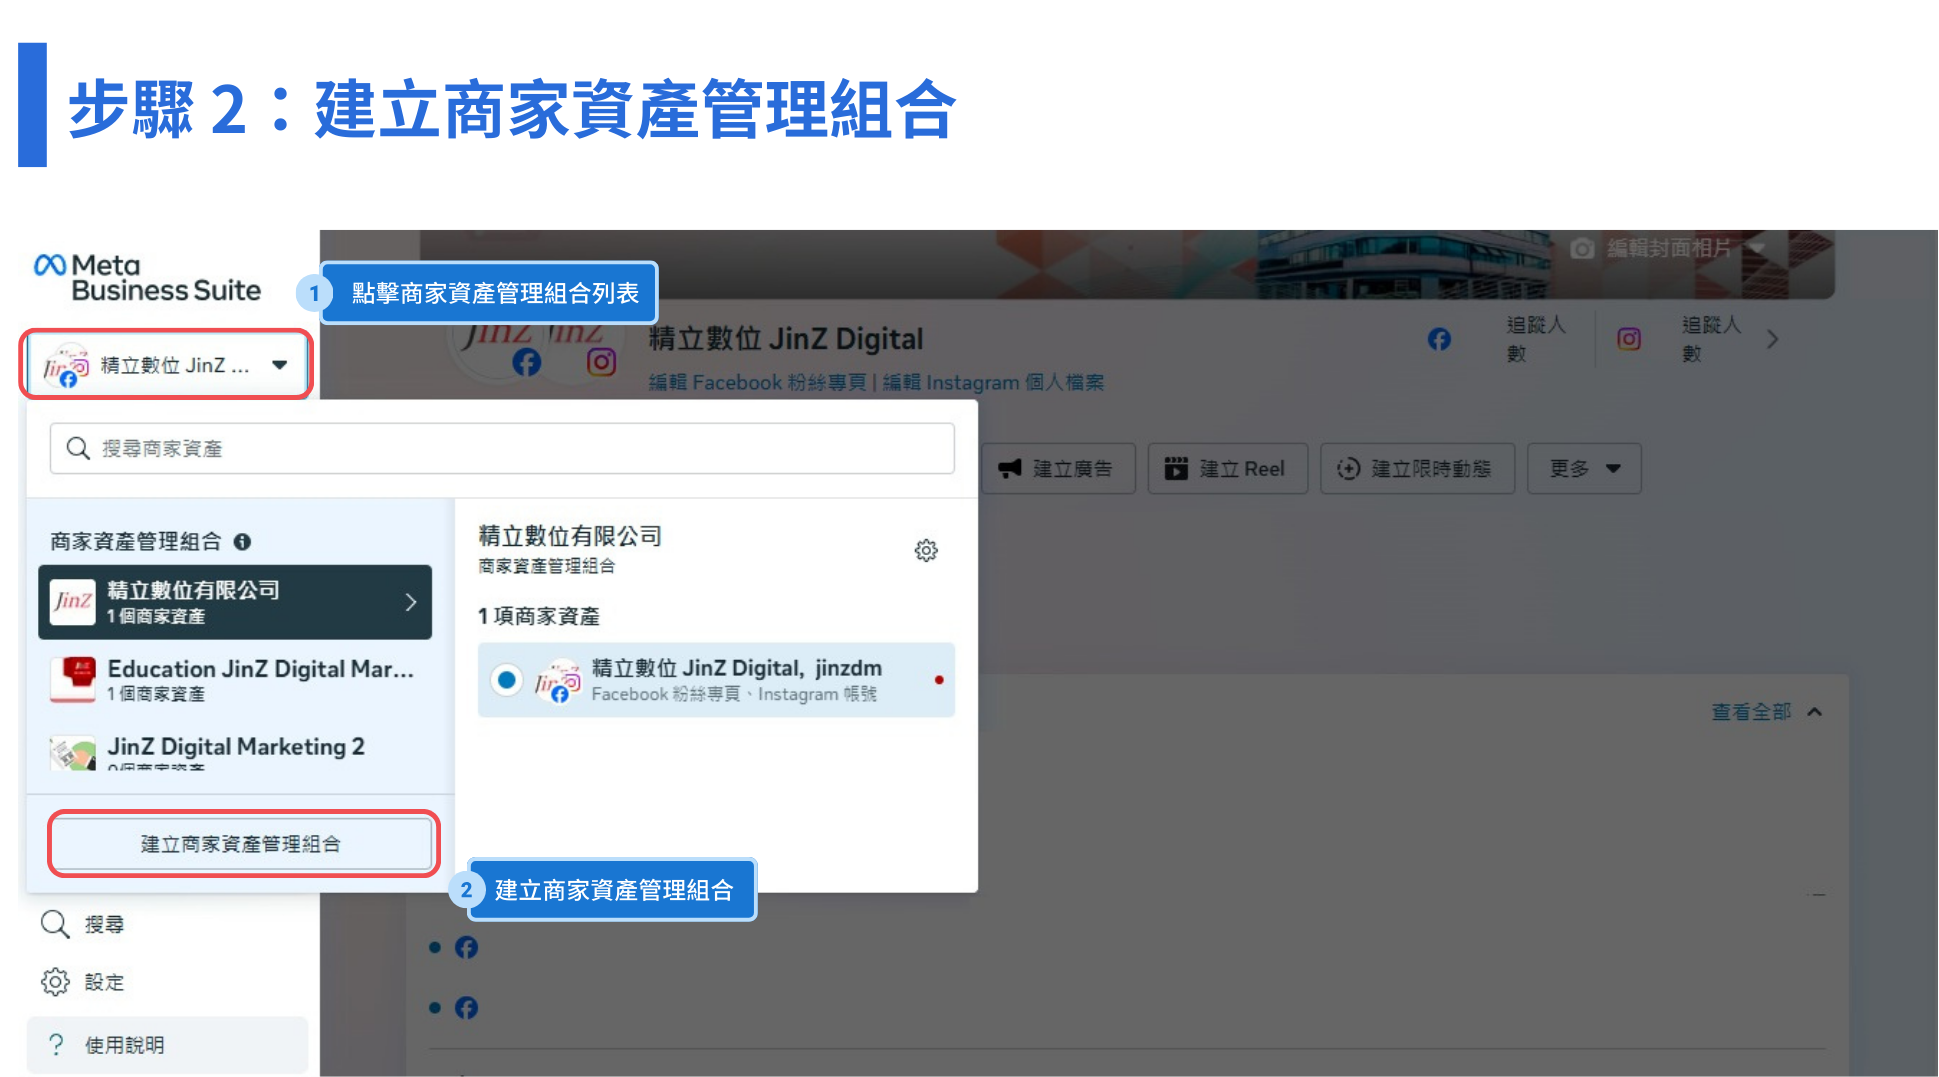Expand the chevron next to follower counts
The height and width of the screenshot is (1077, 1939).
[x=1772, y=339]
